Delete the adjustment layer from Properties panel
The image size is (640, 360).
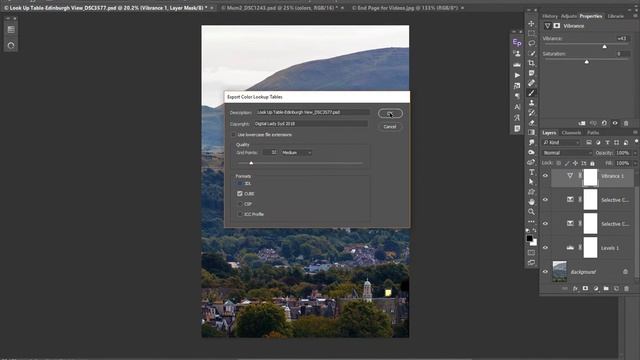pos(626,123)
